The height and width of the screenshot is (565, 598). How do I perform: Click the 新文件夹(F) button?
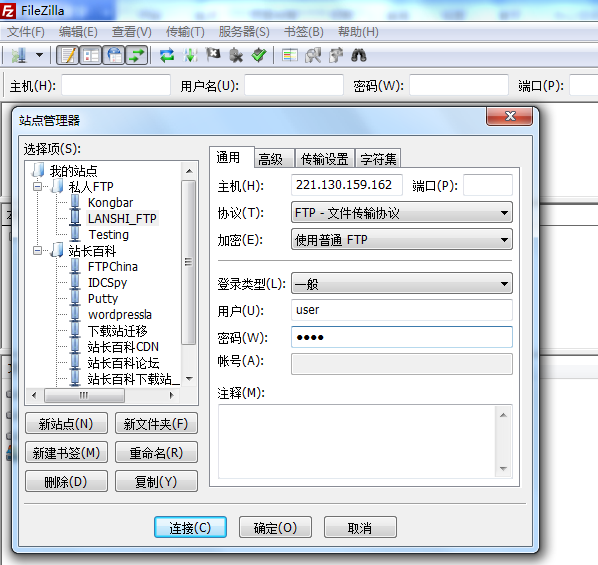(156, 423)
